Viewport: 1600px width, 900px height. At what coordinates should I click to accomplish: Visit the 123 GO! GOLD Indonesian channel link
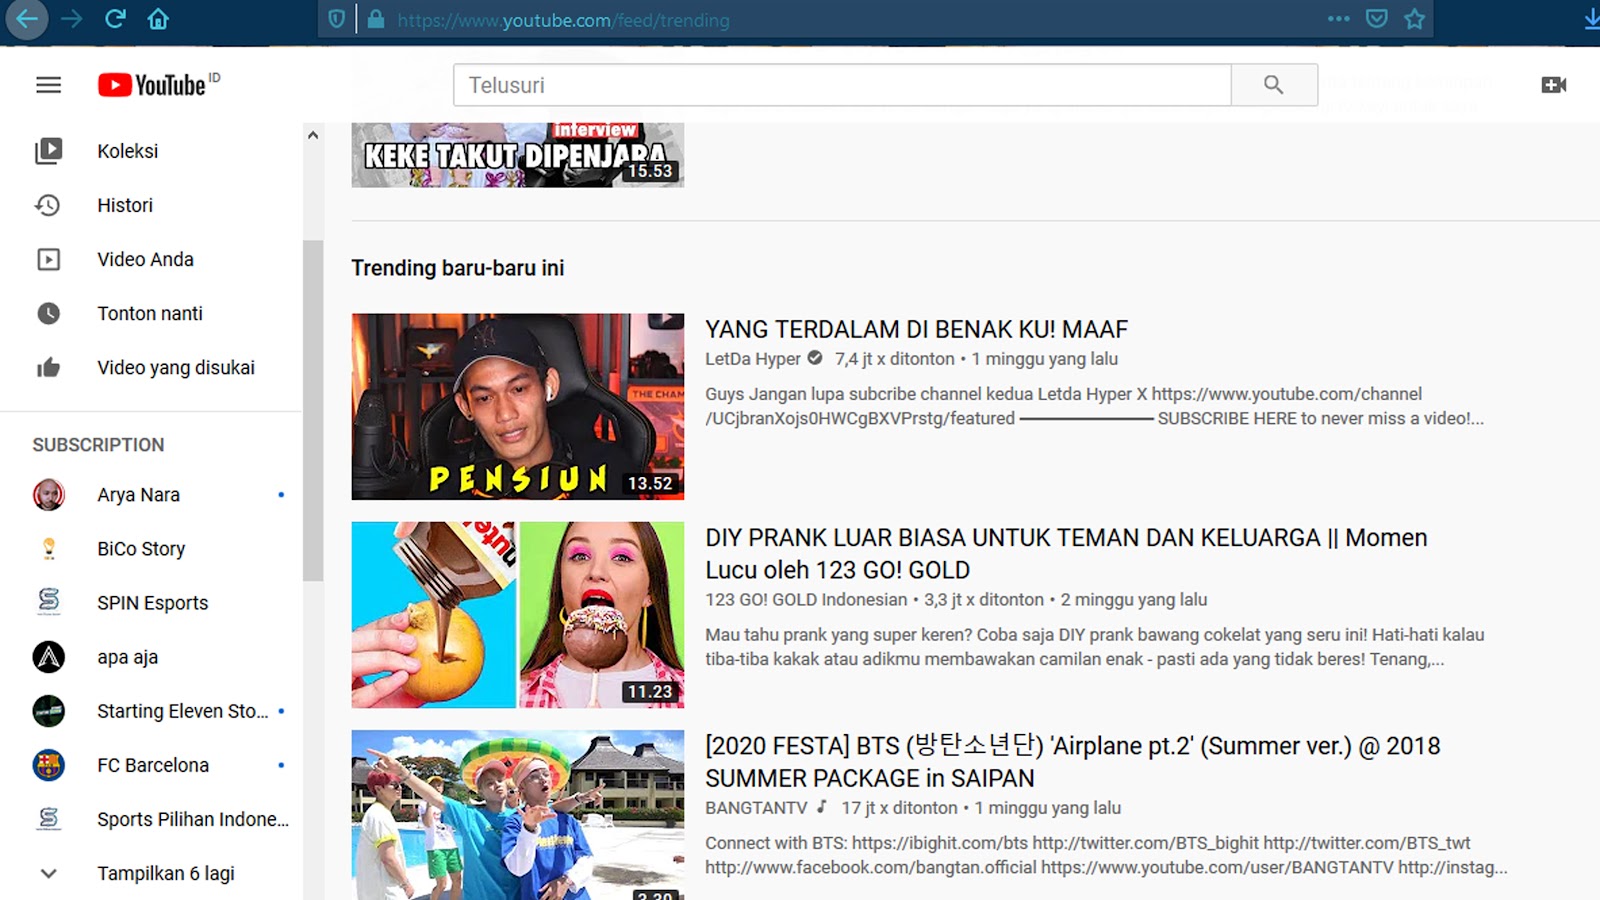coord(806,600)
